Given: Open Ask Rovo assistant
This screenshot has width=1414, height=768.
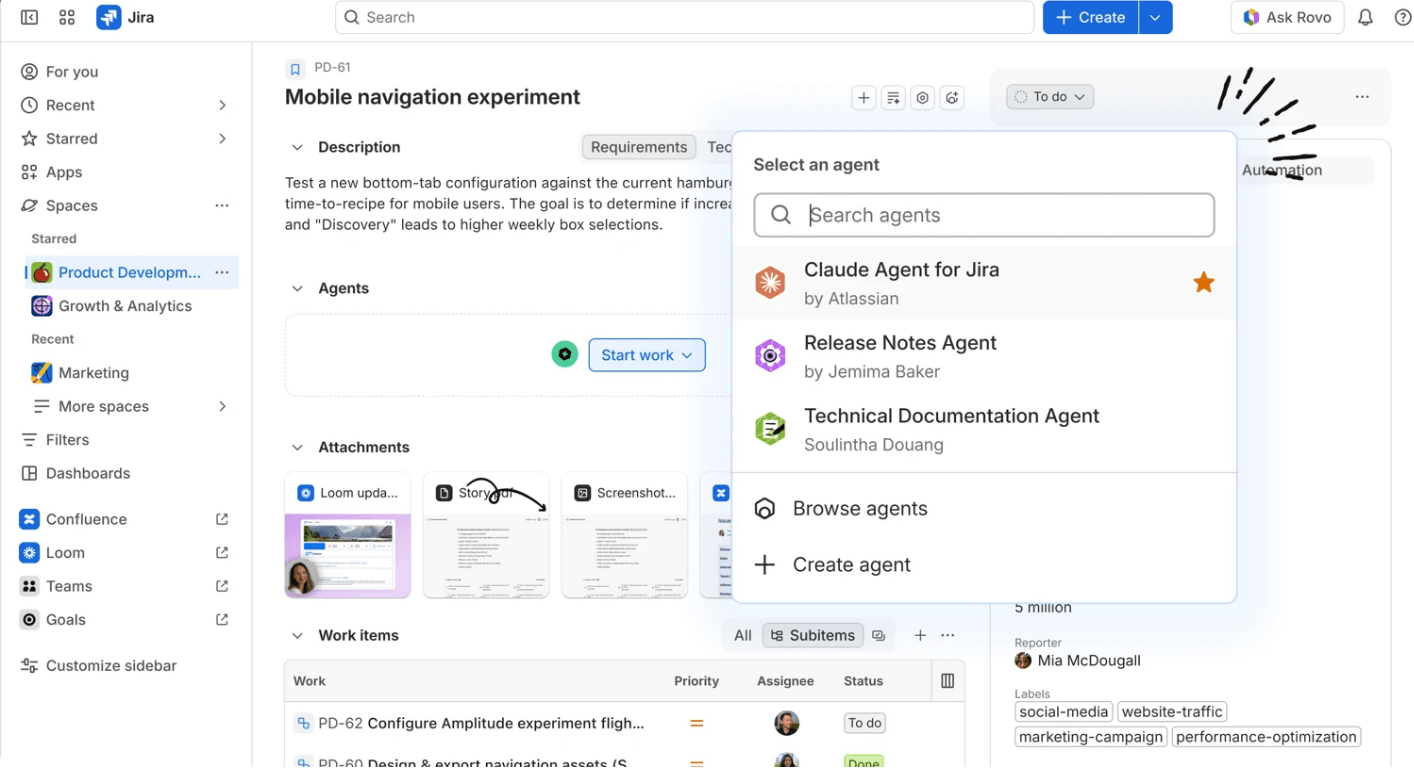Looking at the screenshot, I should pyautogui.click(x=1287, y=17).
